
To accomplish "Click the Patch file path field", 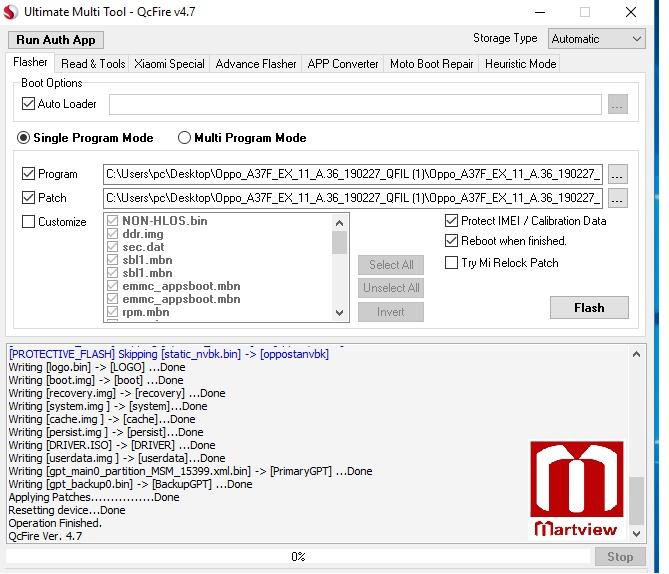I will (x=353, y=198).
